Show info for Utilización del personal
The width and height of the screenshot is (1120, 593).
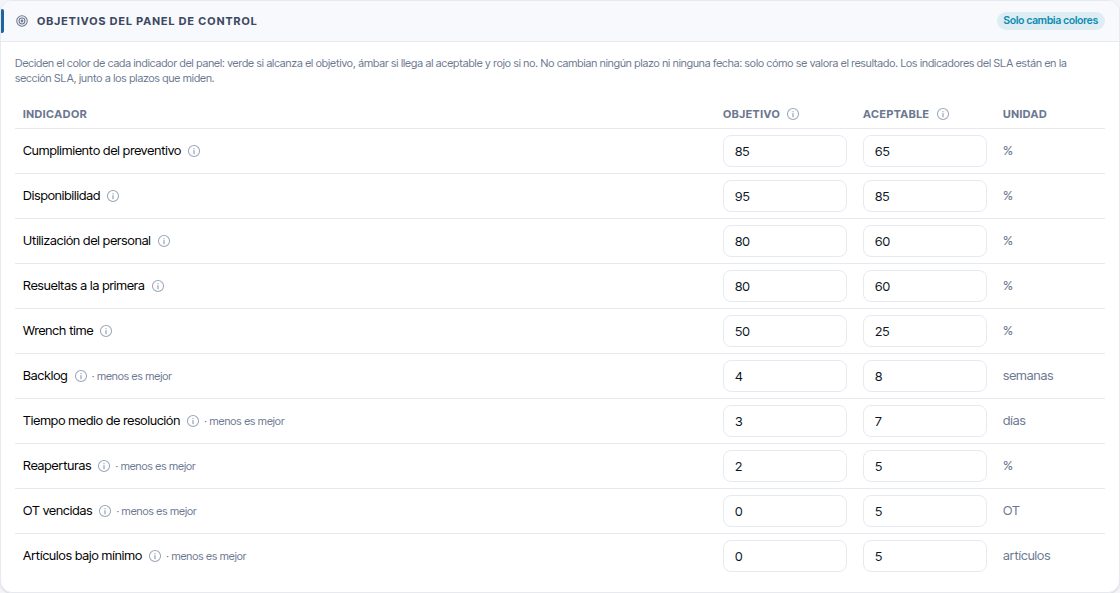(x=164, y=241)
